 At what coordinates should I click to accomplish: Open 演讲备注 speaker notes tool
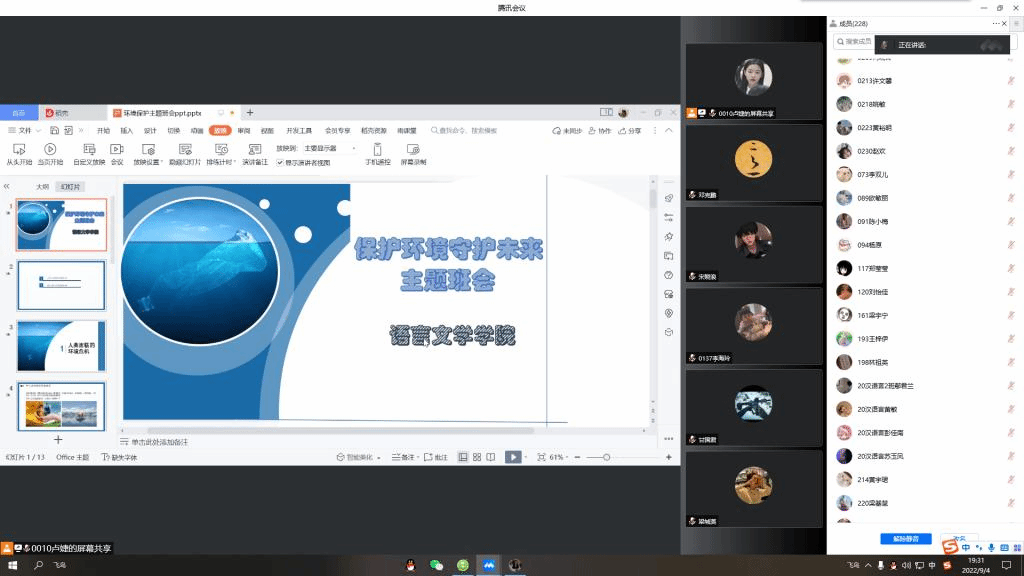tap(254, 149)
